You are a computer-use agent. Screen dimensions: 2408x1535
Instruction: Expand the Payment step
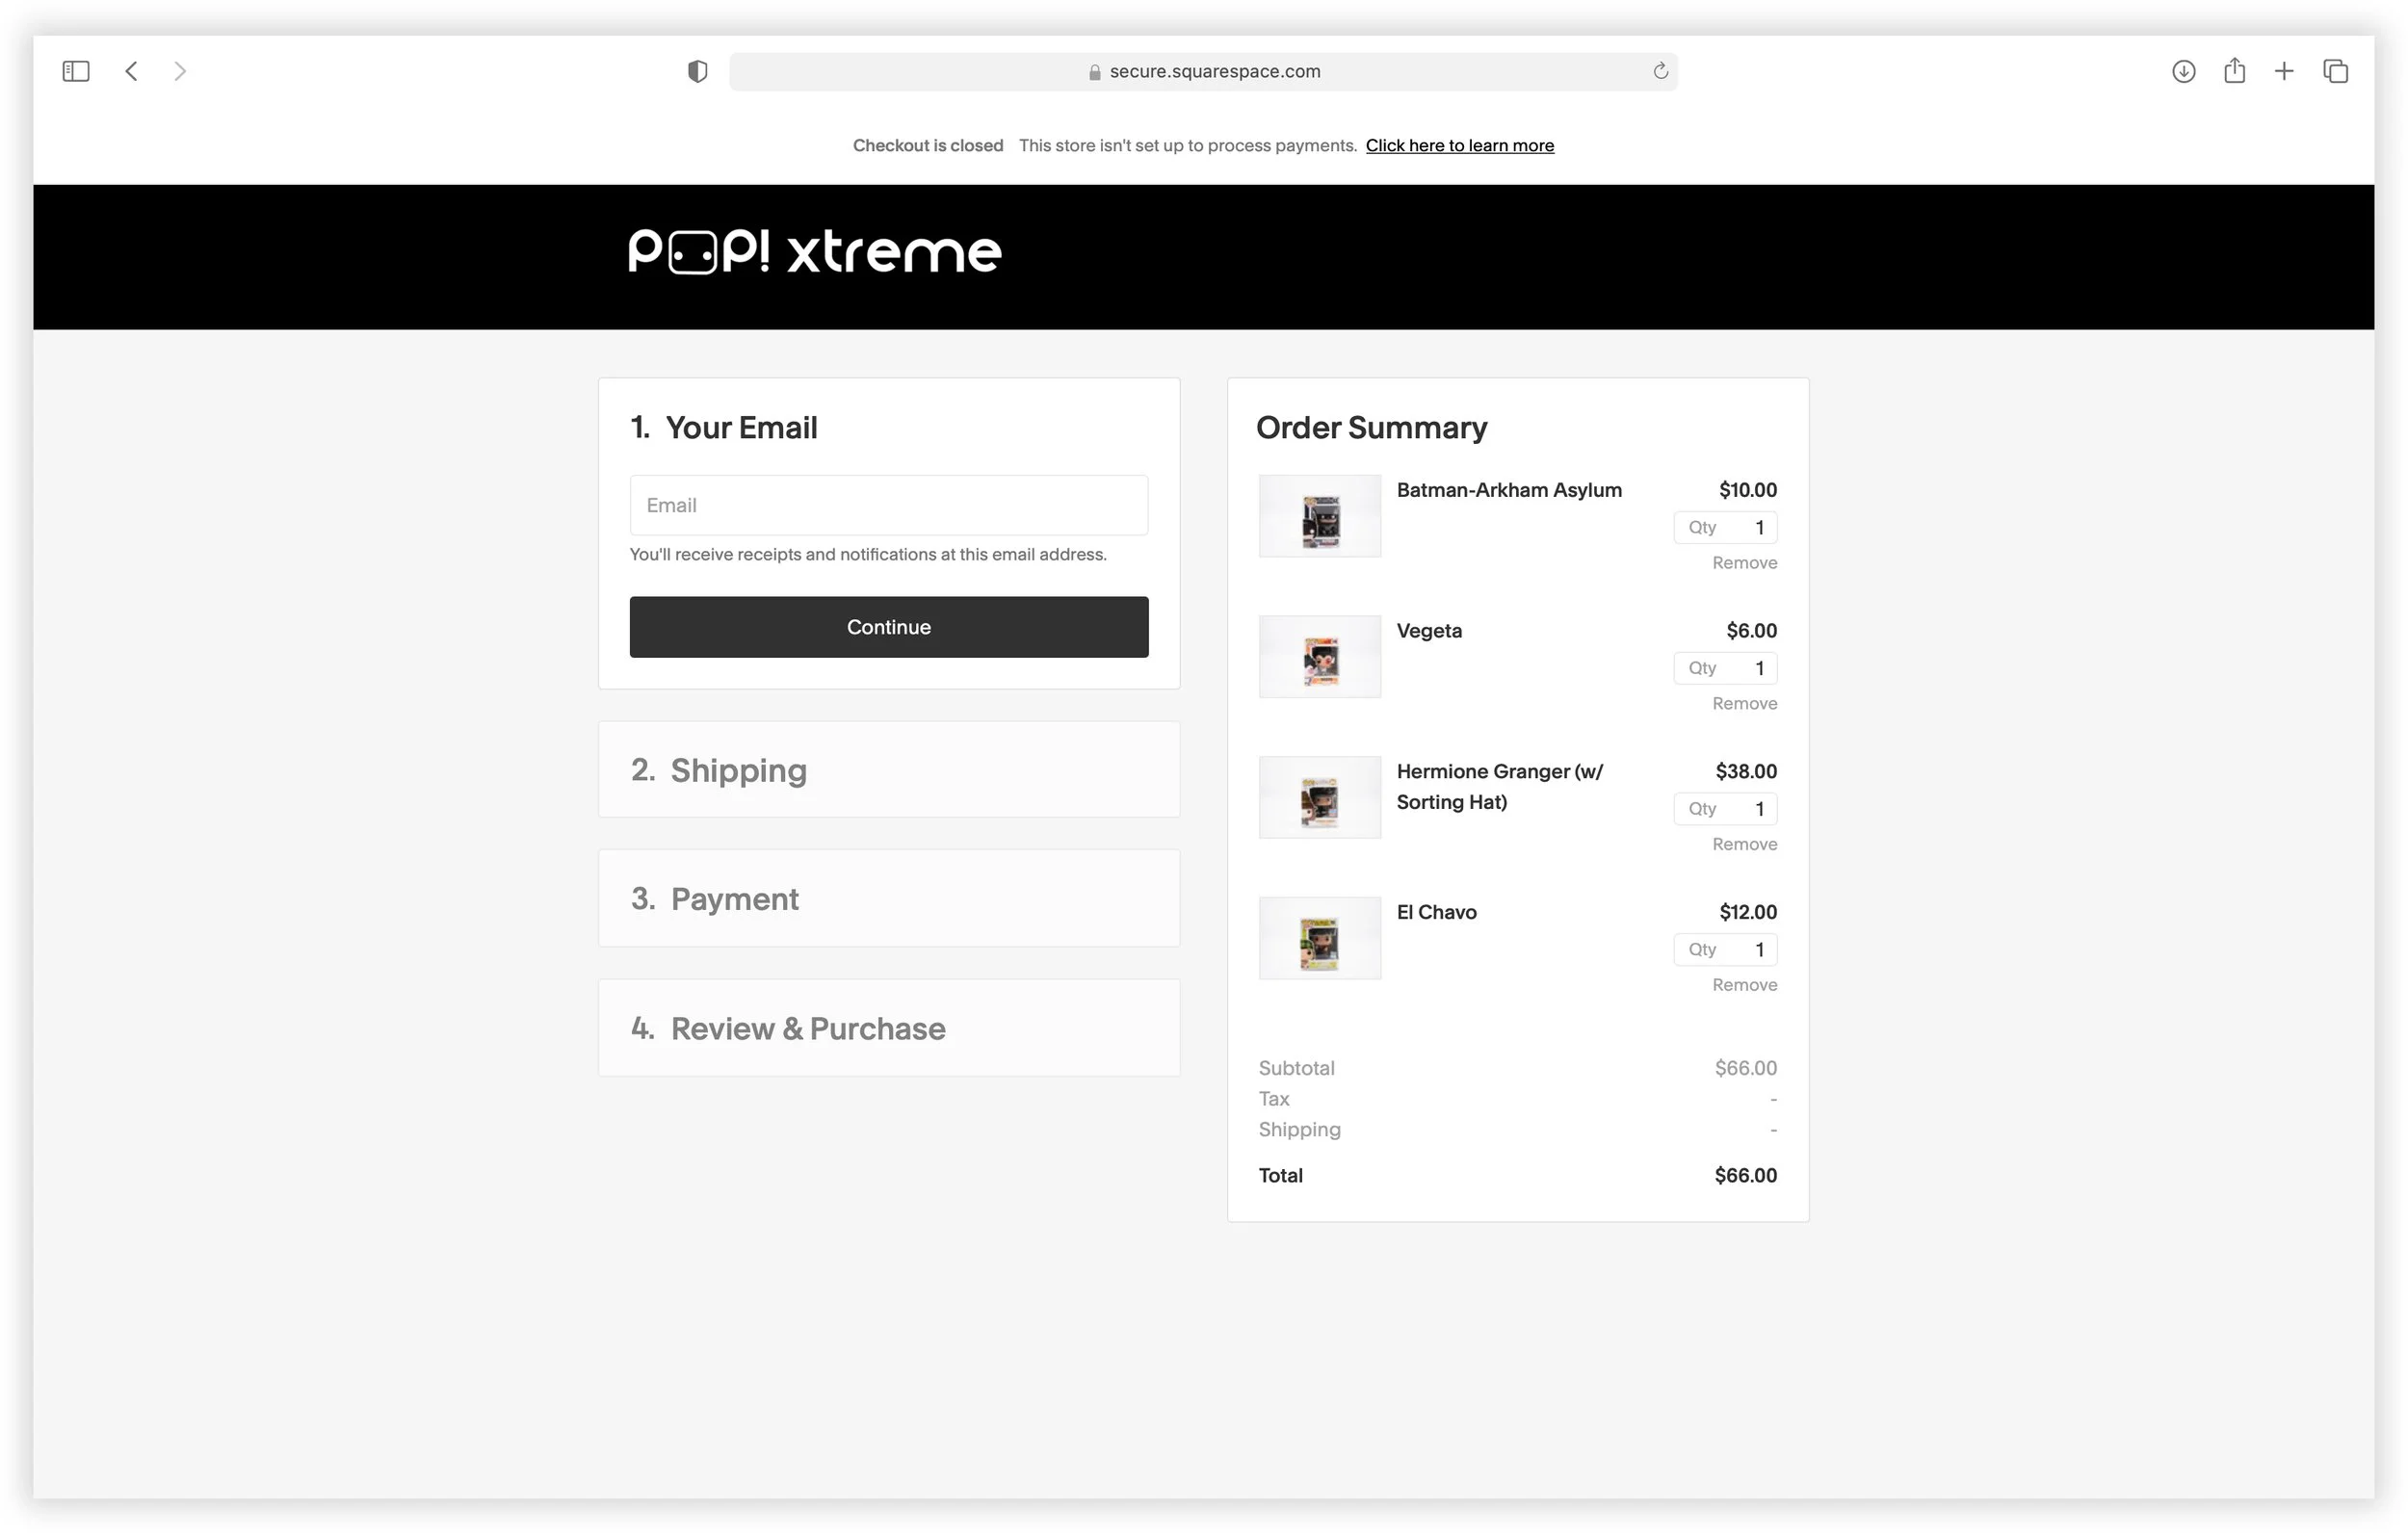pyautogui.click(x=889, y=899)
